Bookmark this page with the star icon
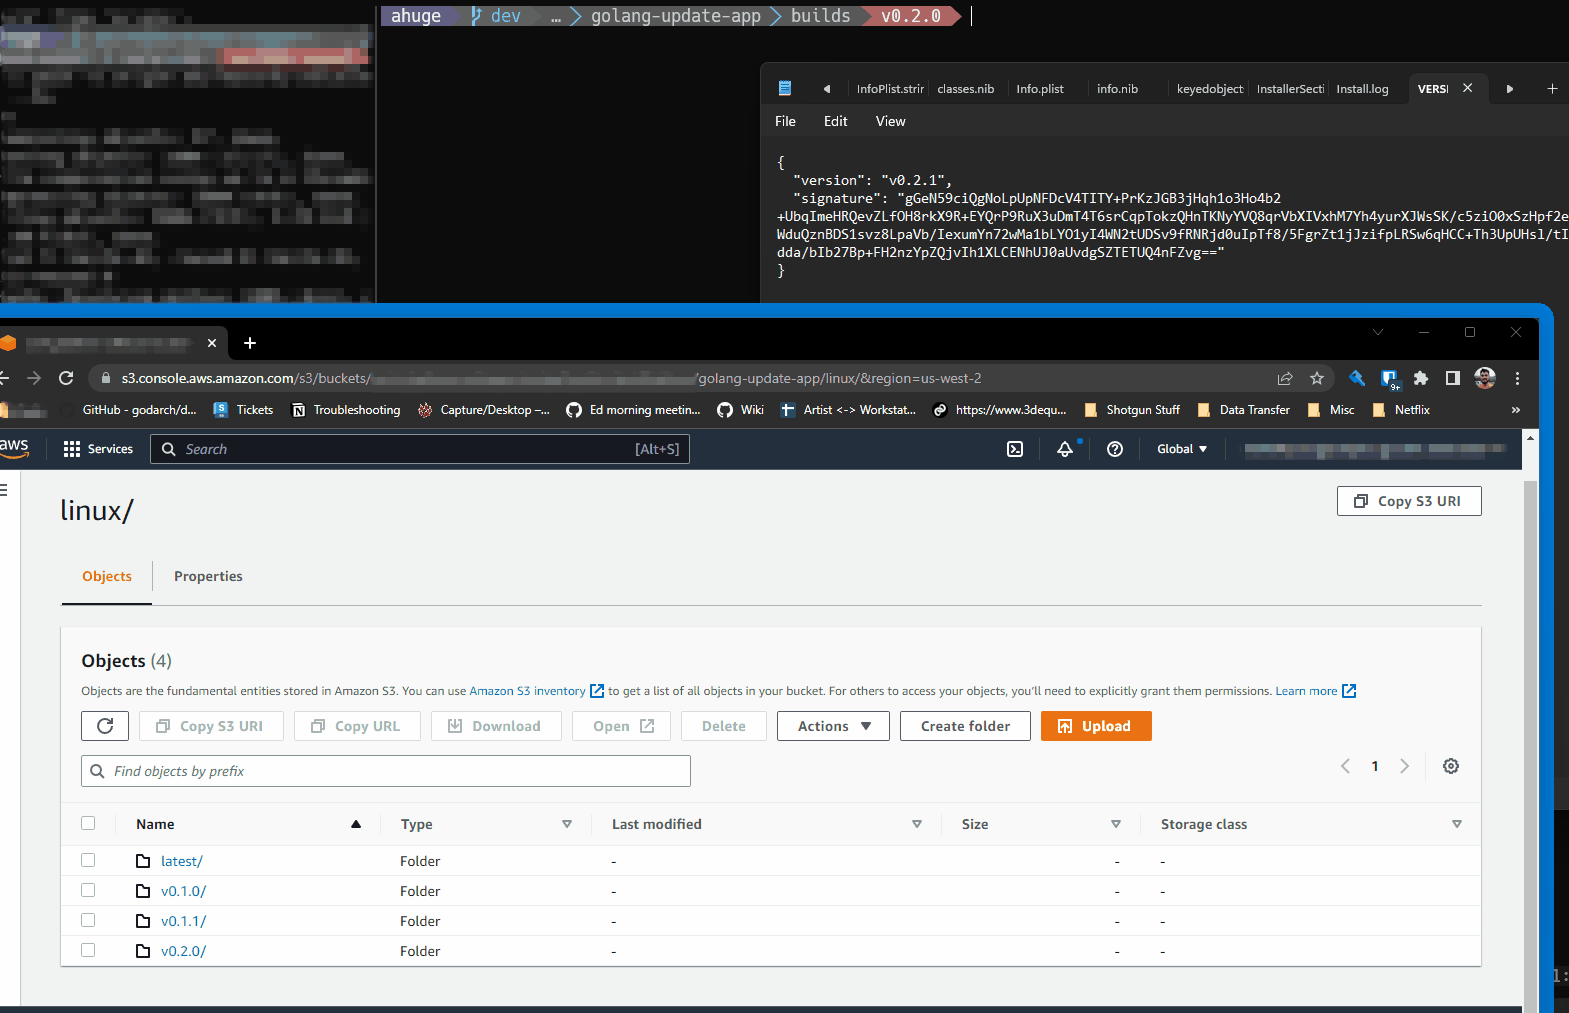 [1317, 378]
